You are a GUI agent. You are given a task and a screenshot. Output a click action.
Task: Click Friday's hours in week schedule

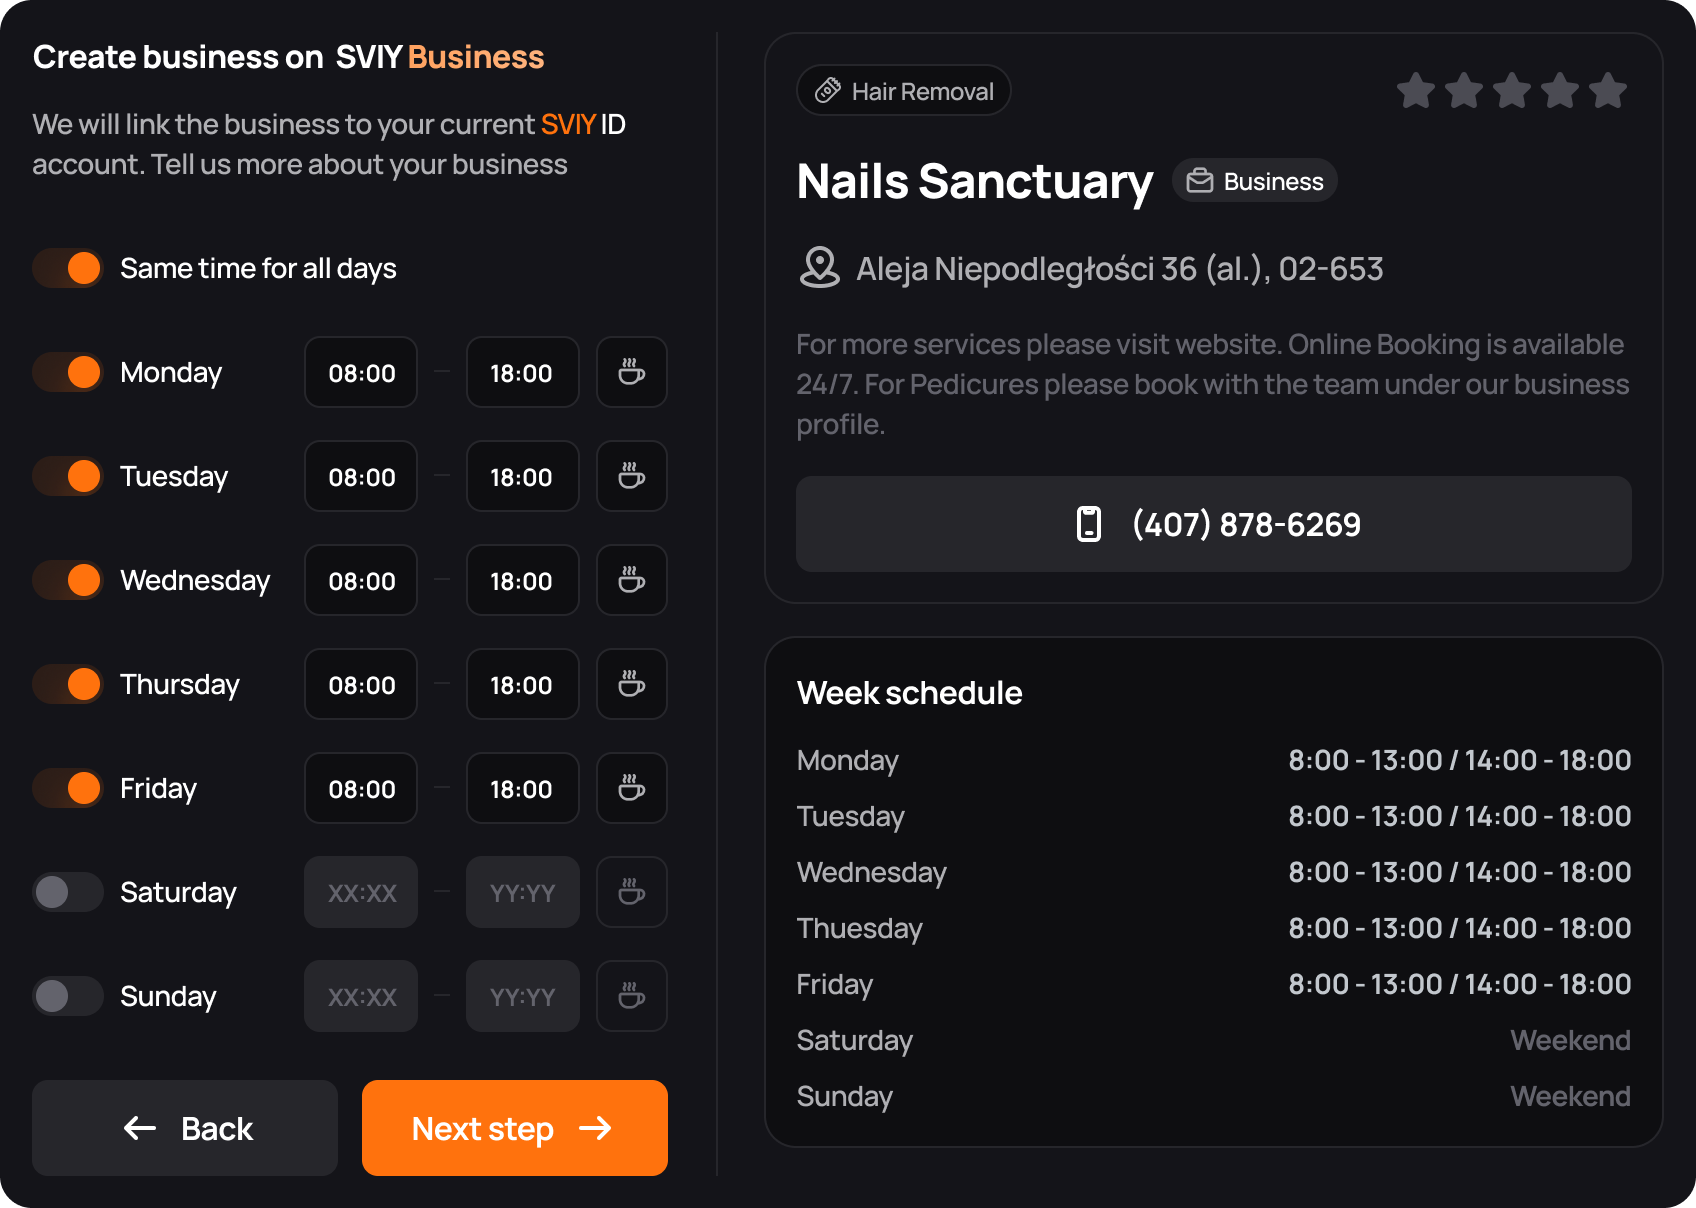click(x=1460, y=984)
